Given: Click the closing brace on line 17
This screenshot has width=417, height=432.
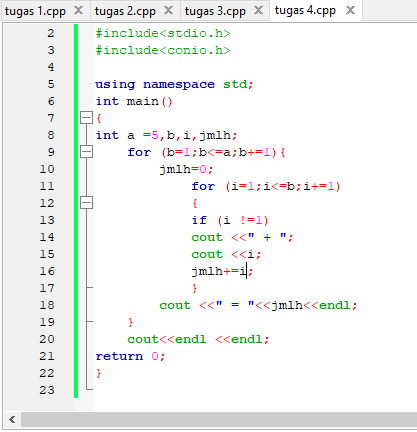Looking at the screenshot, I should tap(195, 288).
